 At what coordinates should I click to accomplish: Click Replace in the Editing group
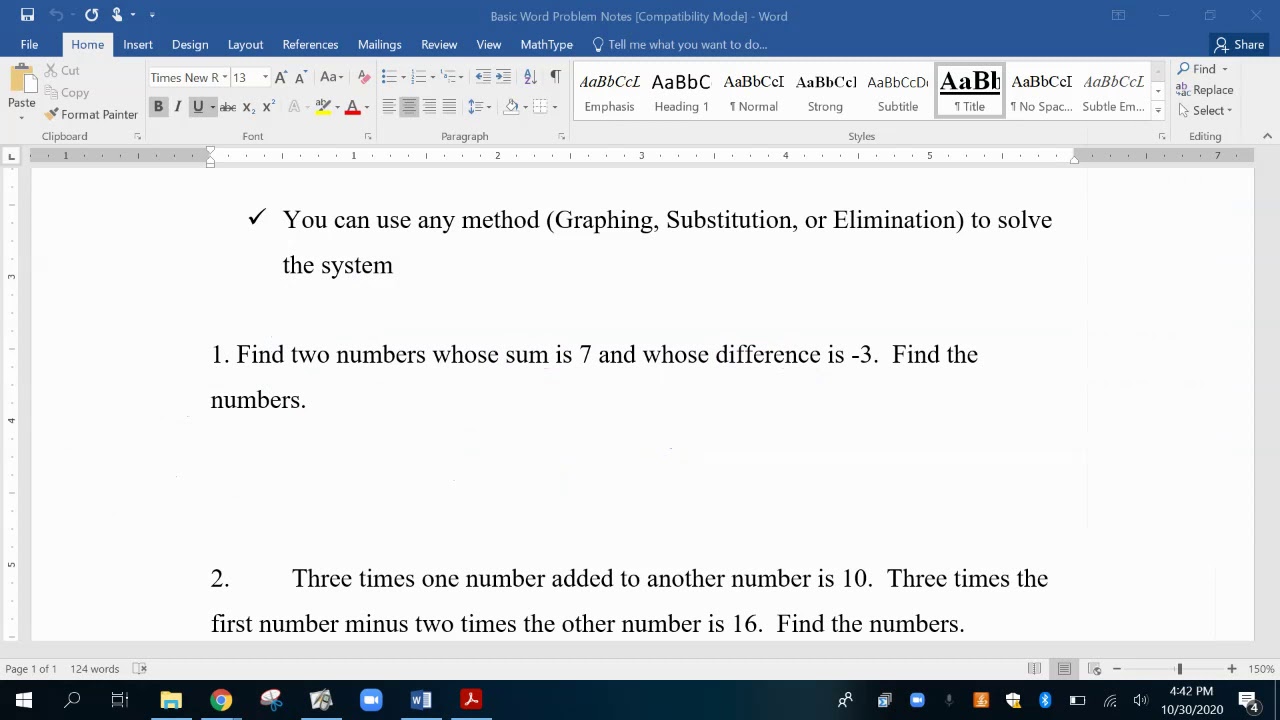click(1205, 90)
